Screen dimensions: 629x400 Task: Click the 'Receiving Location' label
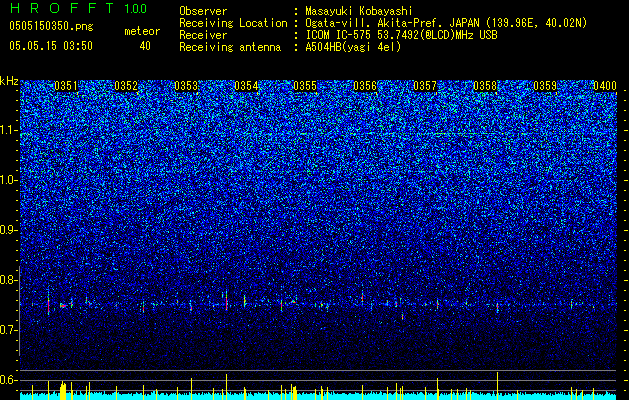coord(233,23)
